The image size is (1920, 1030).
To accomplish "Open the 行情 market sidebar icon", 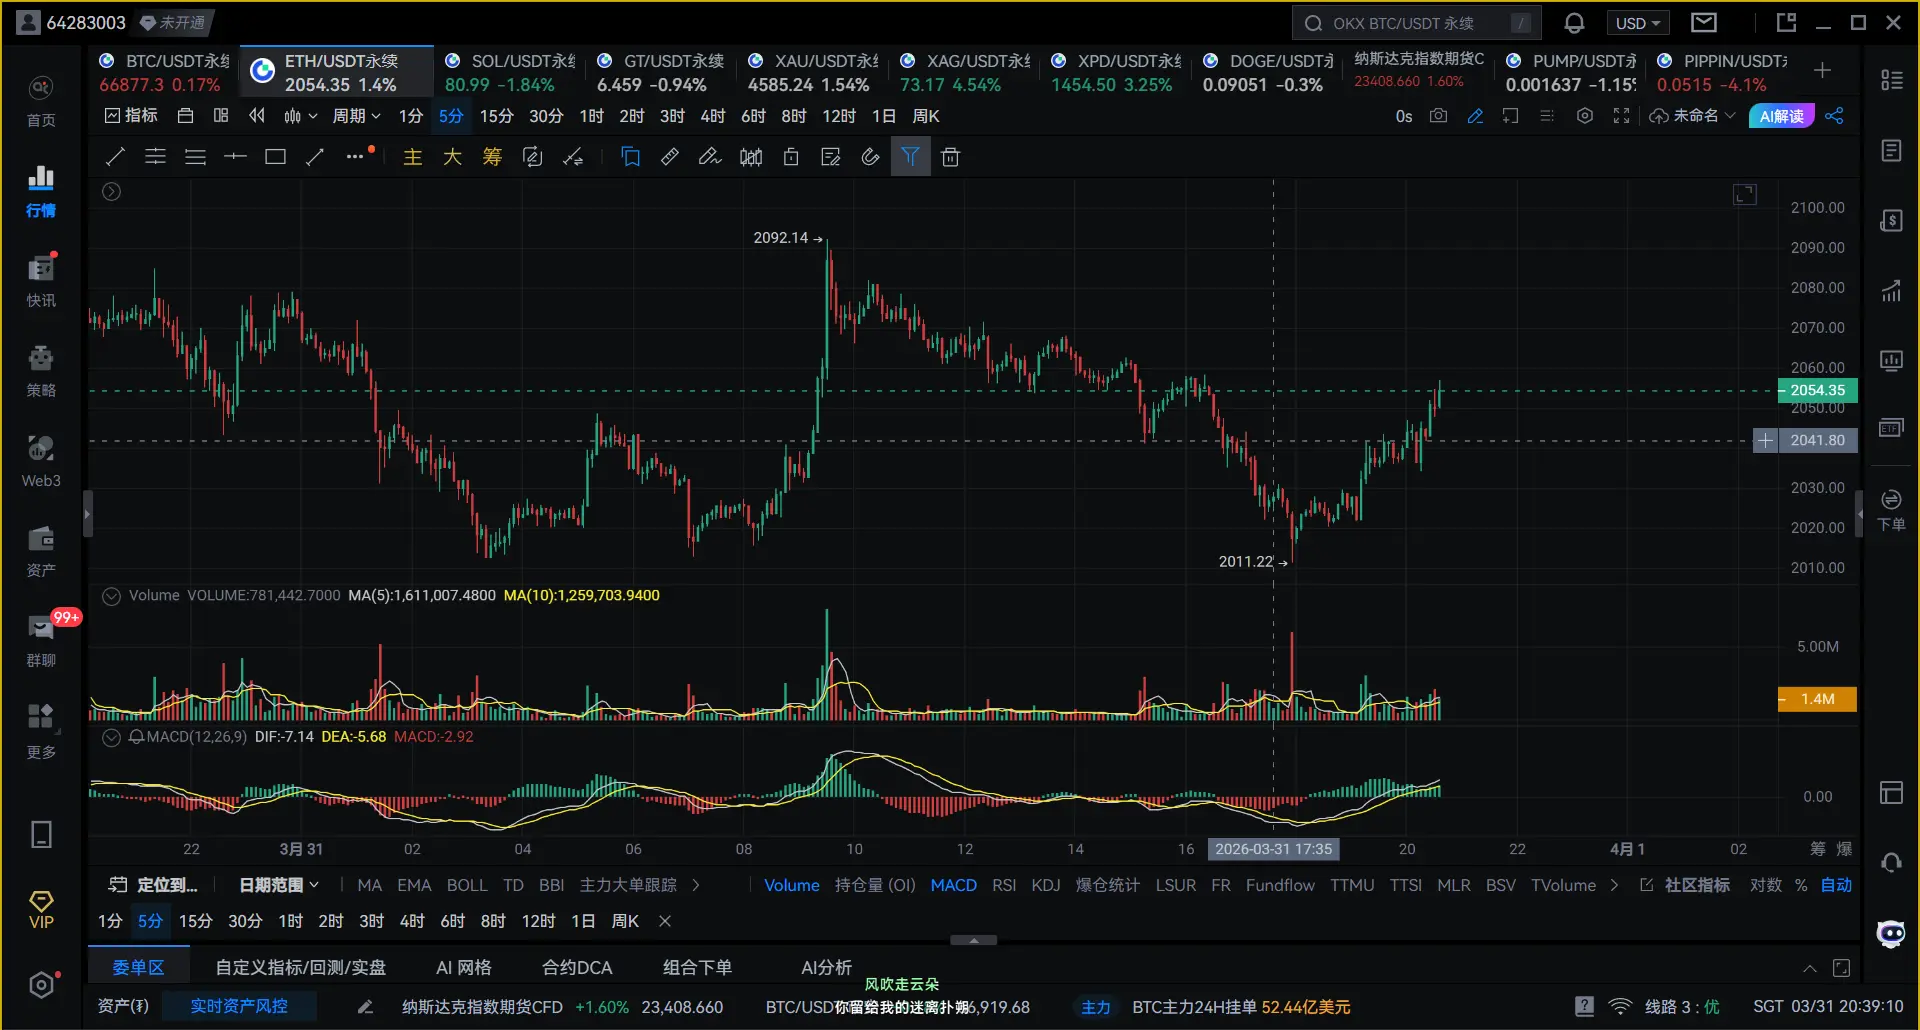I will pos(41,191).
